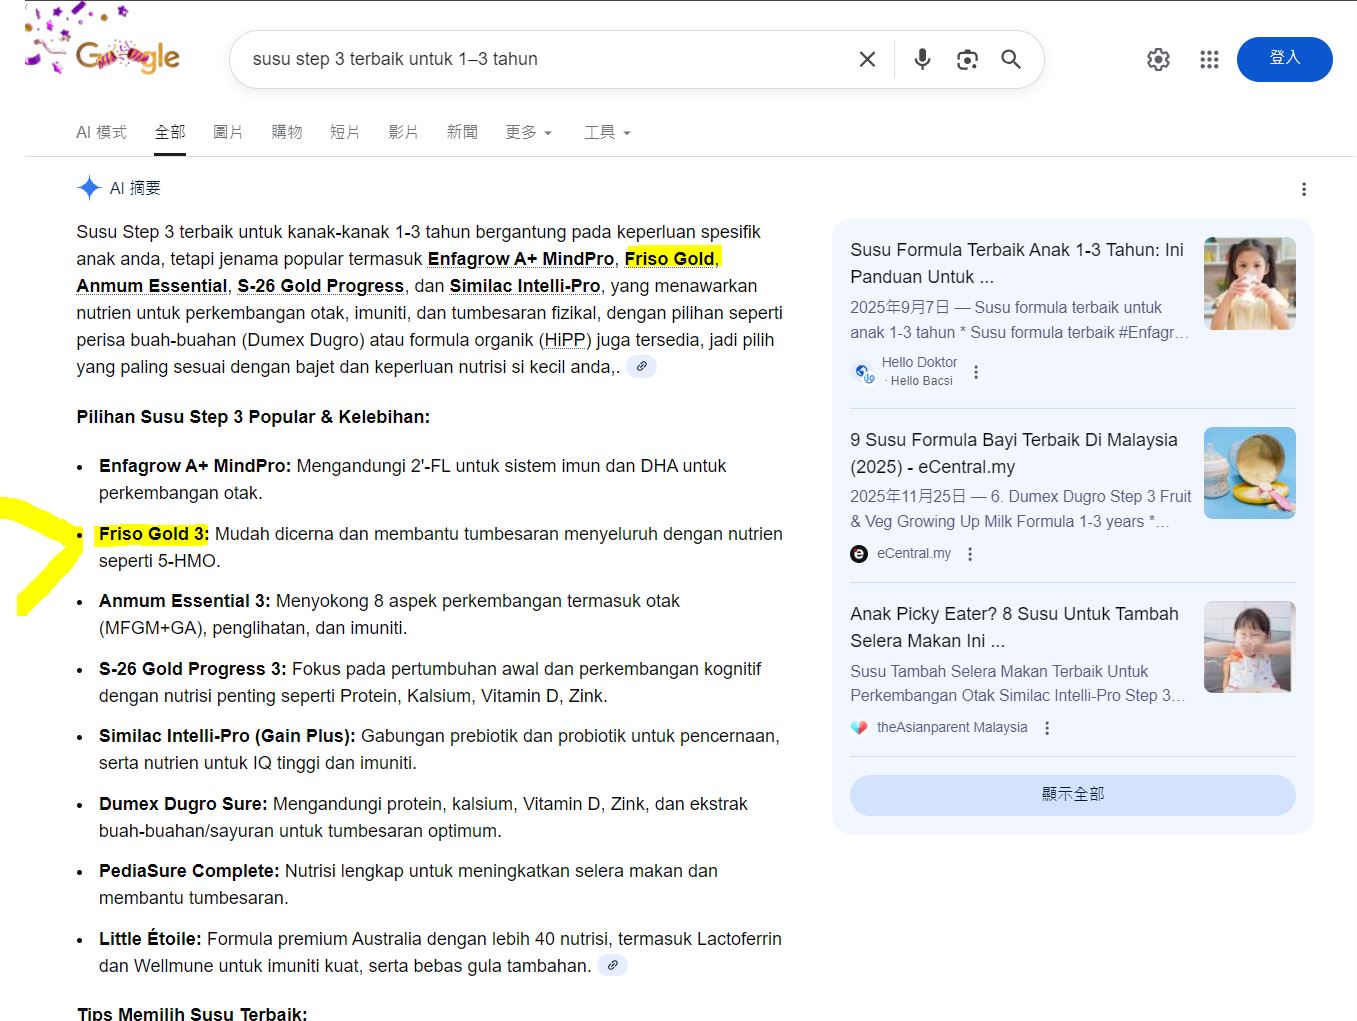Screen dimensions: 1357x1021
Task: Clear the search box text
Action: pyautogui.click(x=867, y=60)
